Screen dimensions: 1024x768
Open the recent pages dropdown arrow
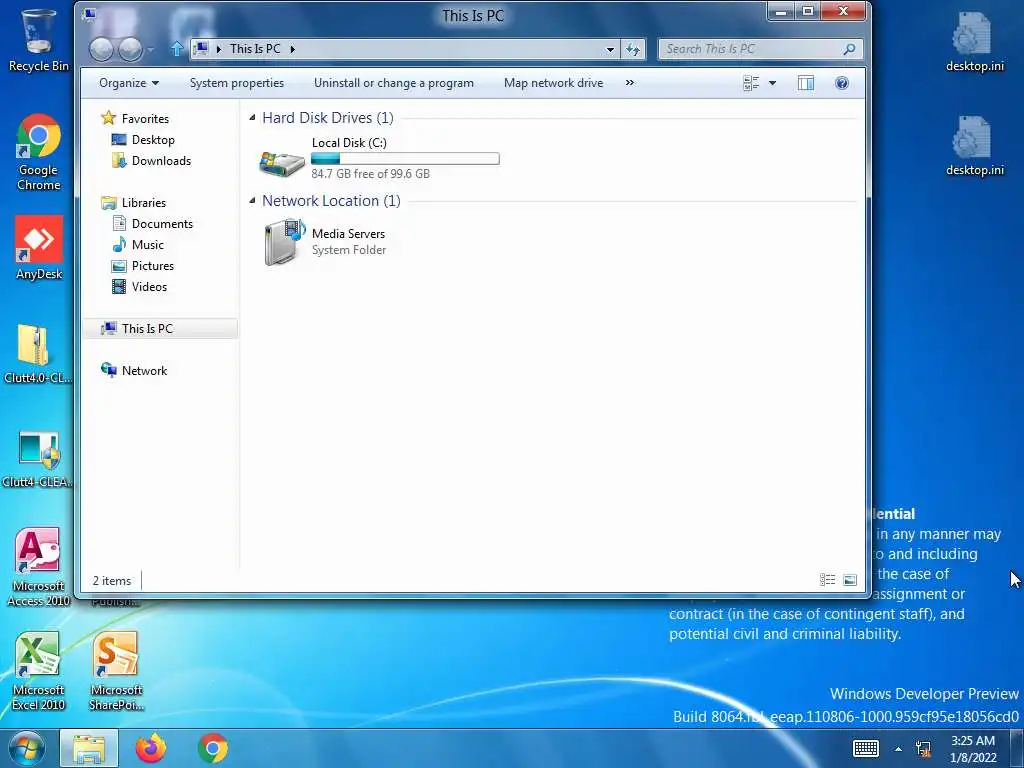coord(150,49)
